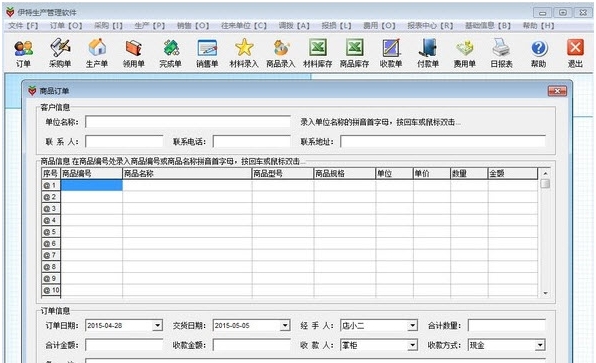Click the 商品型号 column header
Screen dimensions: 596x363
(x=283, y=174)
